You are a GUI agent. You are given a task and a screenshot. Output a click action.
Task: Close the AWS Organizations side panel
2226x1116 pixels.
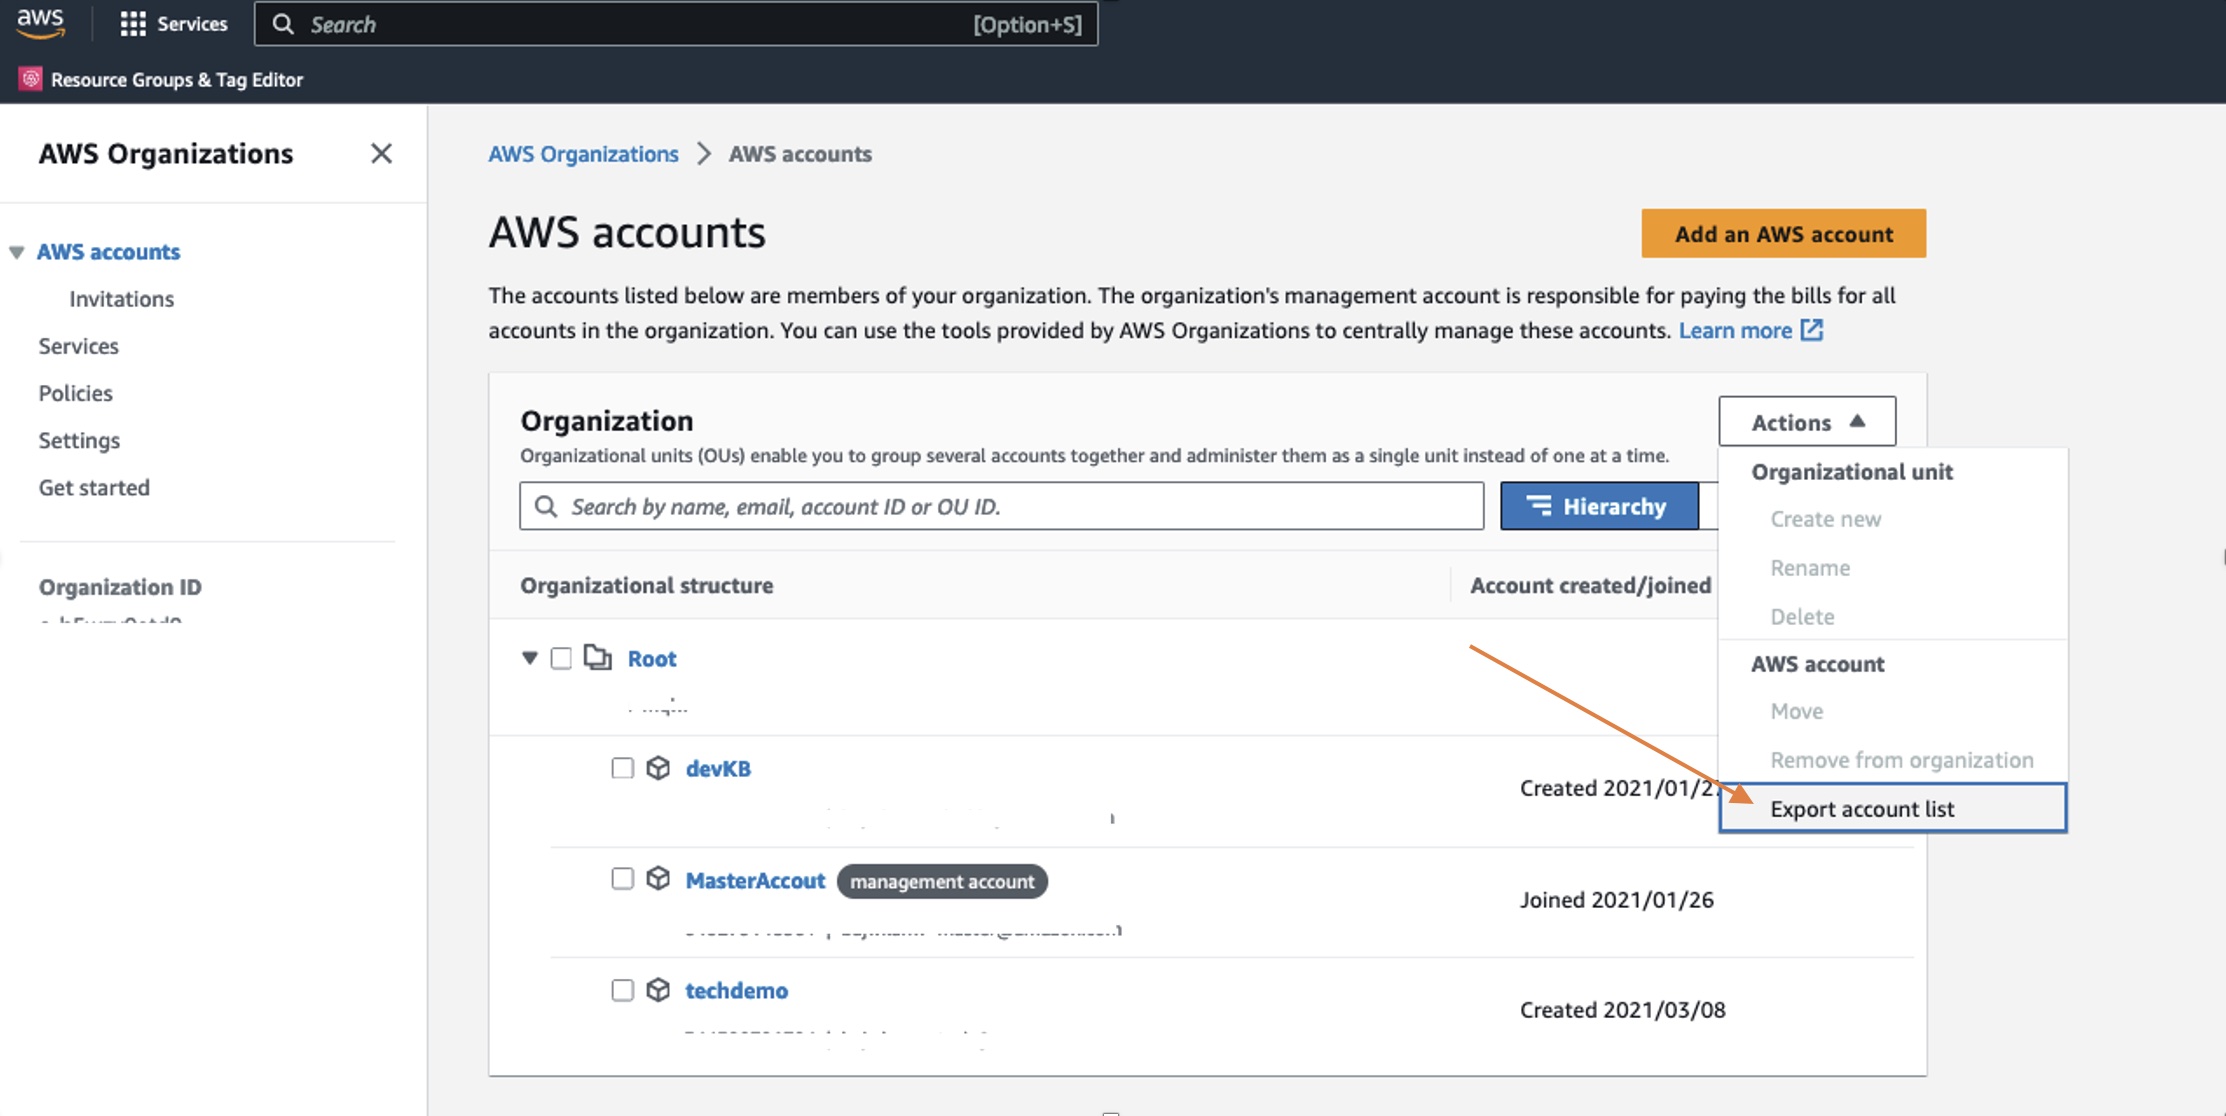coord(381,153)
